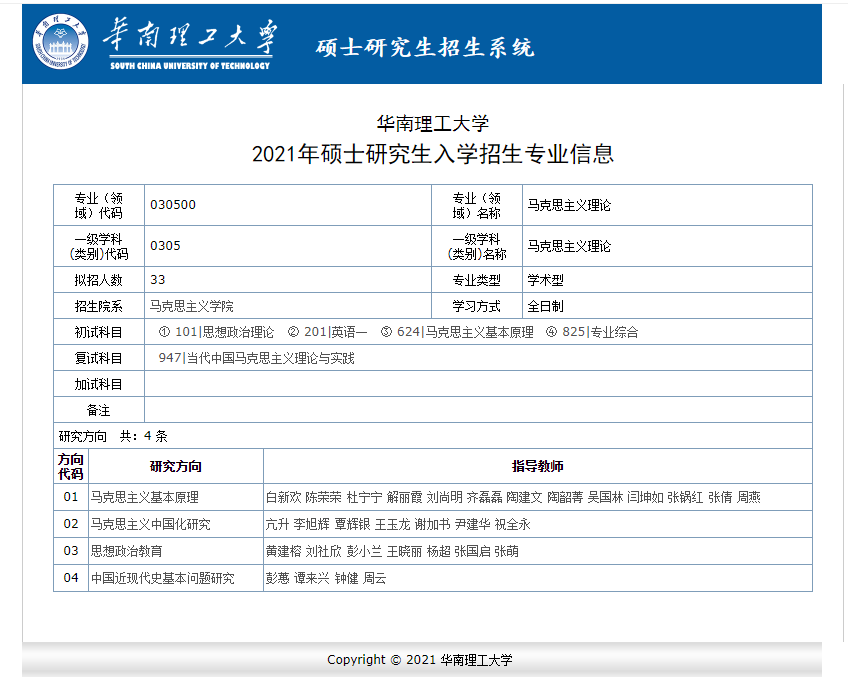Screen dimensions: 848x684
Task: Click advisor name 张国启
Action: click(x=472, y=552)
